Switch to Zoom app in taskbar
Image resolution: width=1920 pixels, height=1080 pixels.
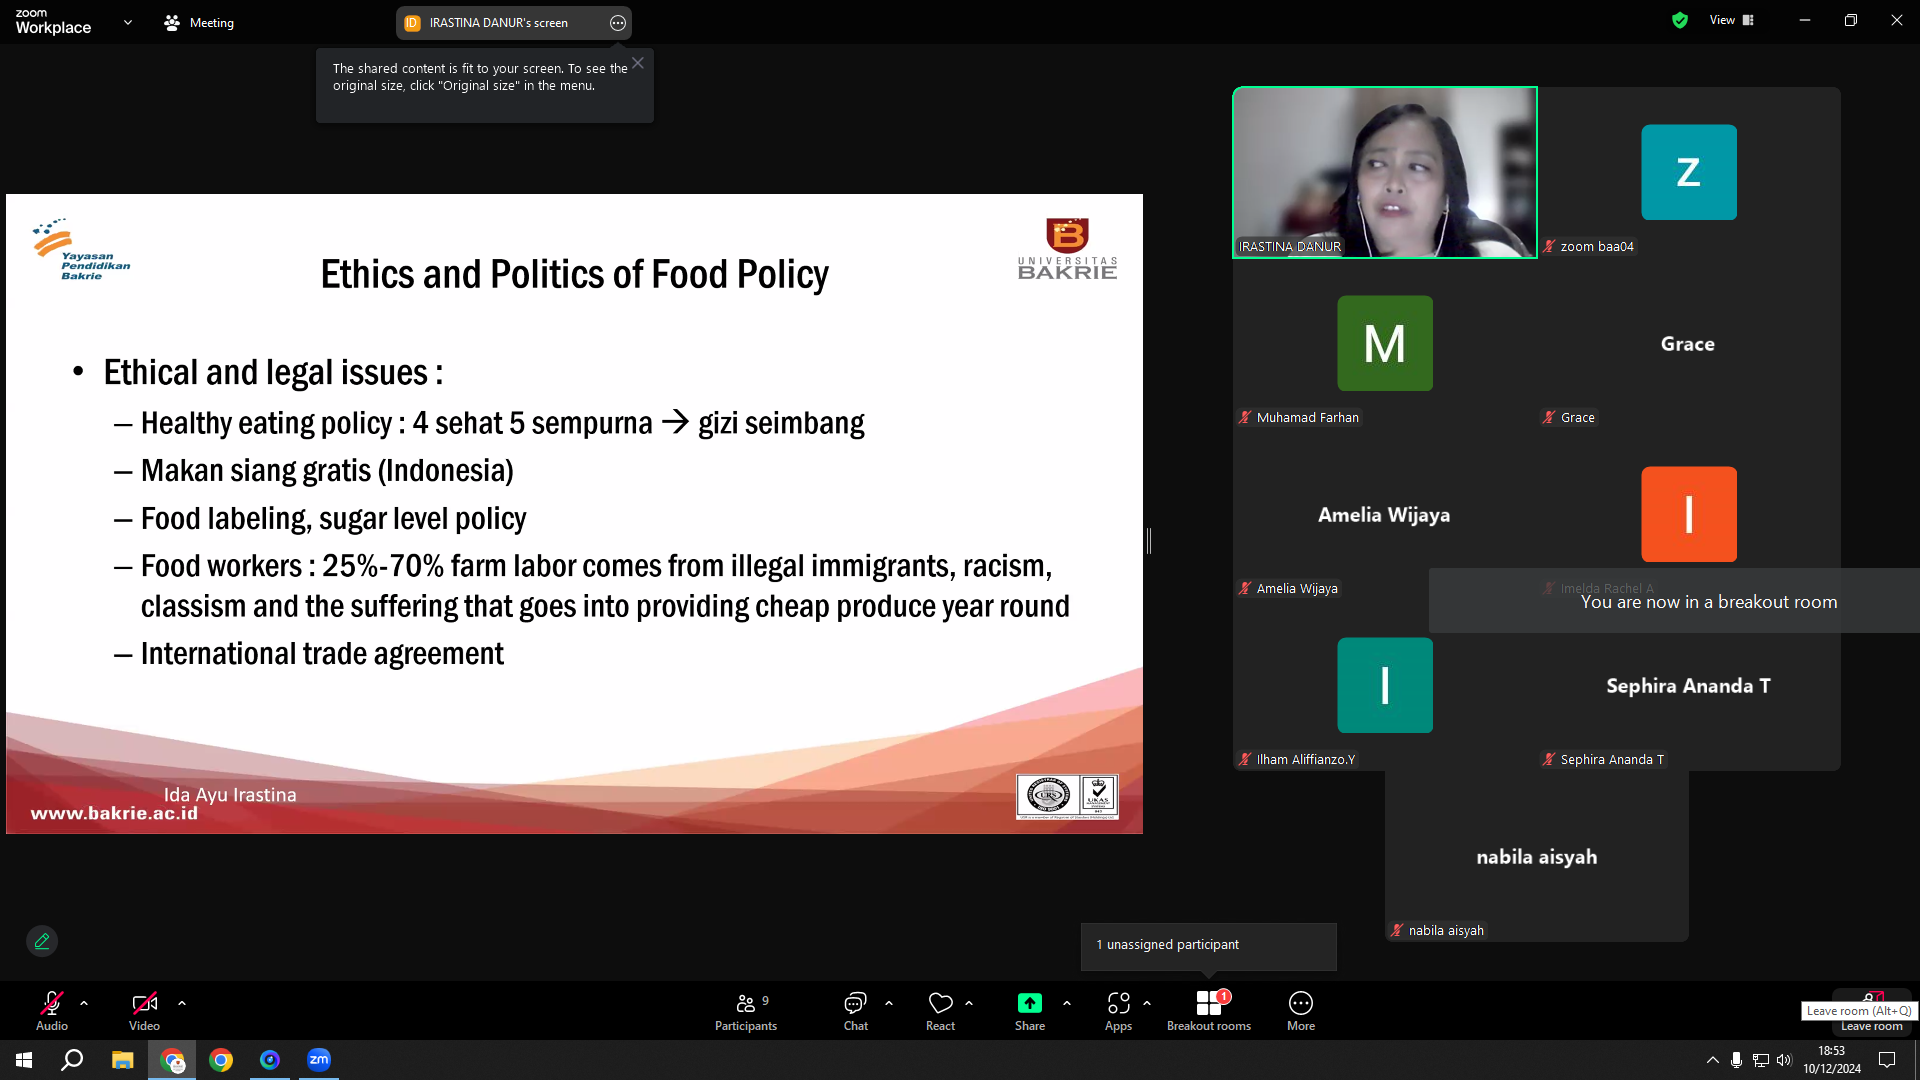click(x=319, y=1060)
